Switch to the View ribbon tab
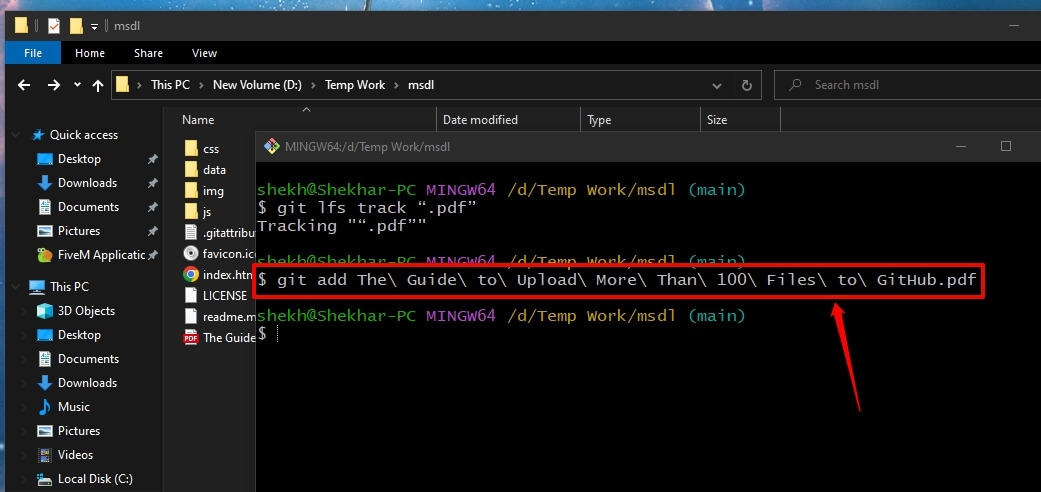1041x492 pixels. point(204,53)
